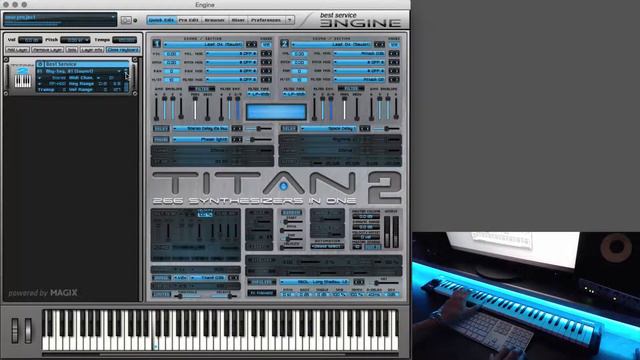Select oscillator section 1 number button

156,44
